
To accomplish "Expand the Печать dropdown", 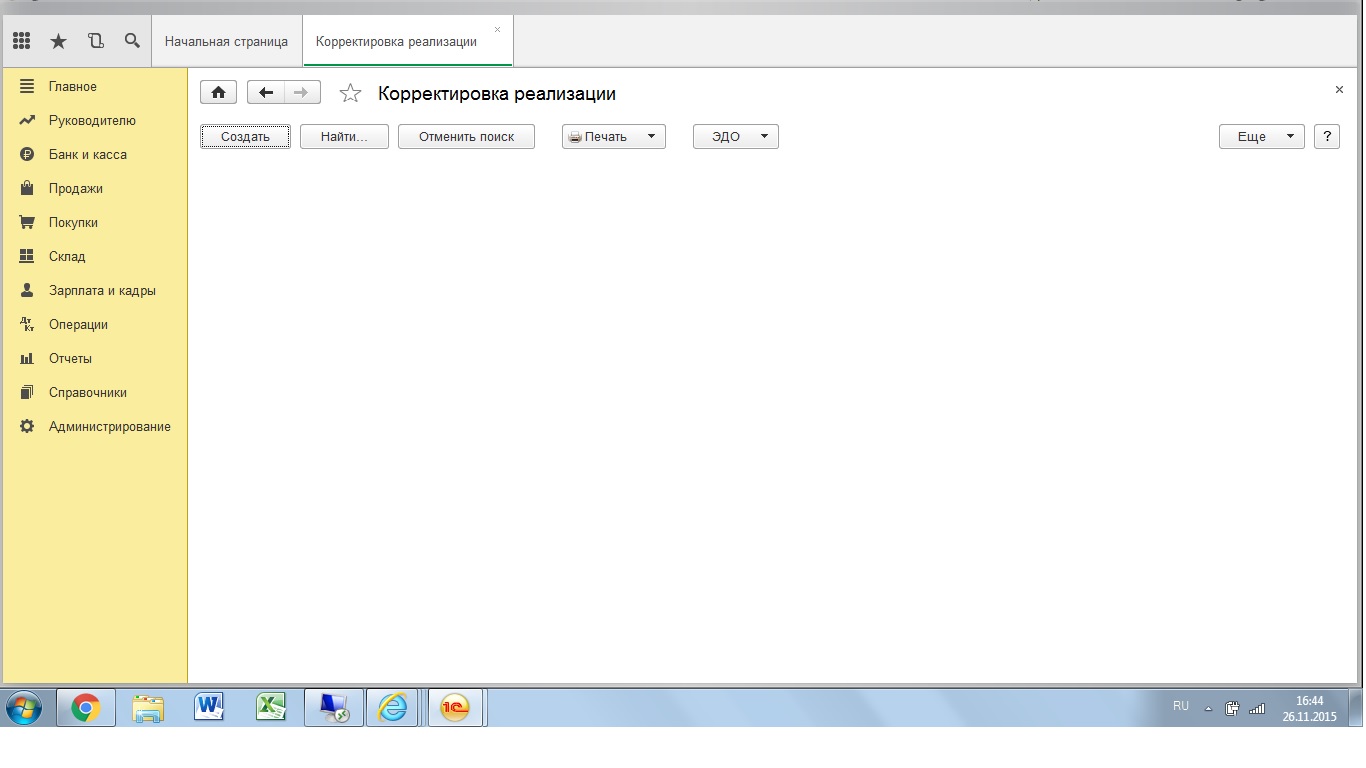I will coord(614,137).
